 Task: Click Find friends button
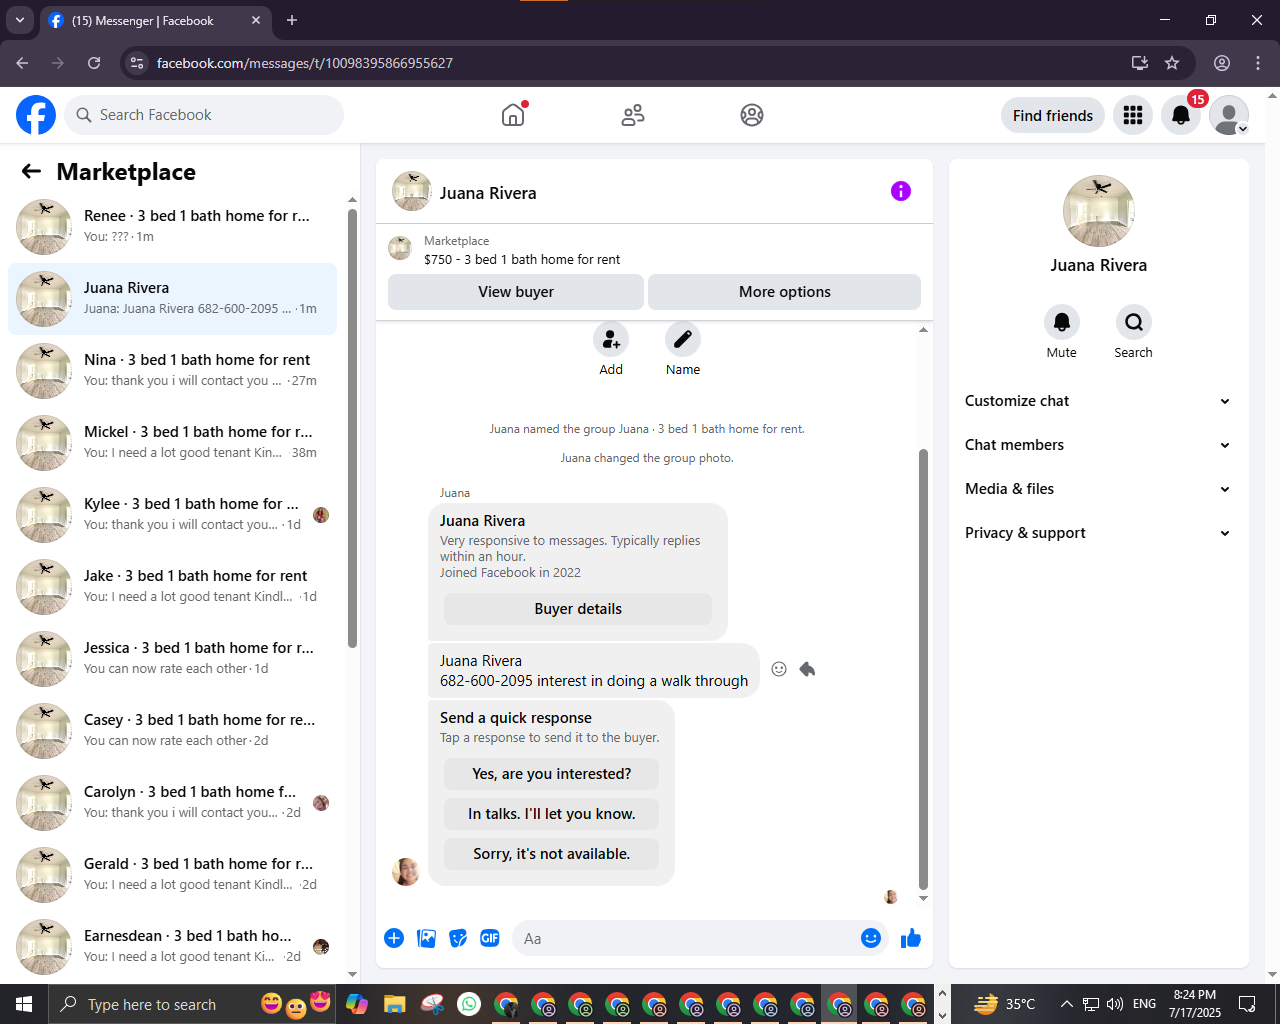1053,115
